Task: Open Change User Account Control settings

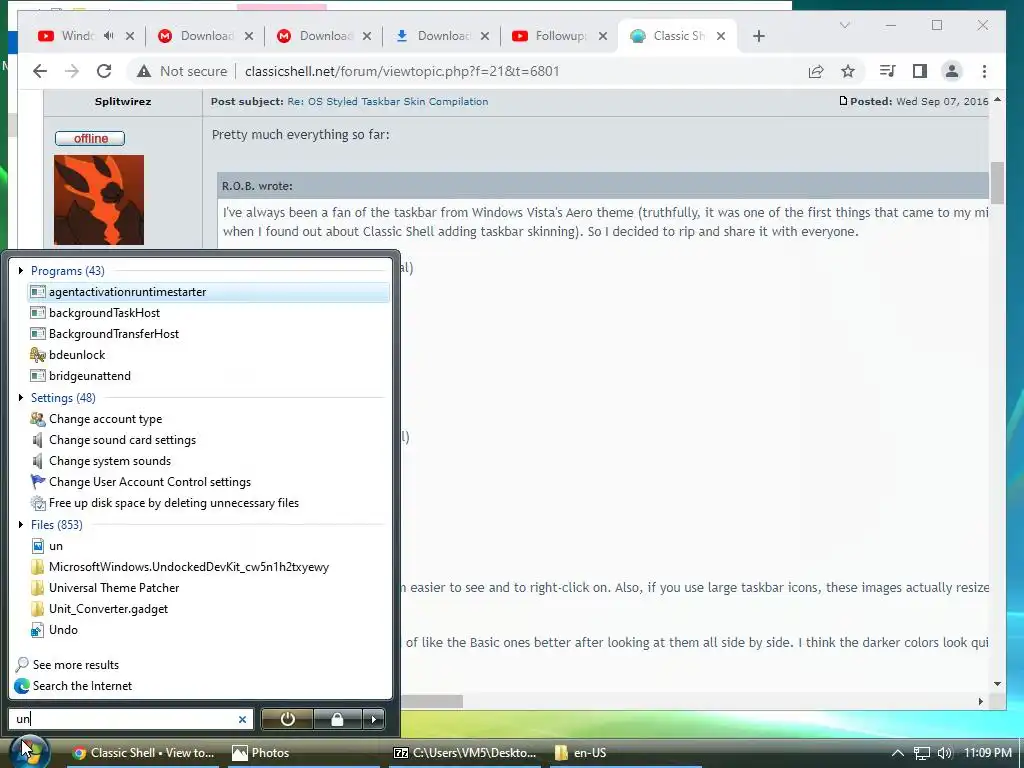Action: pos(208,482)
